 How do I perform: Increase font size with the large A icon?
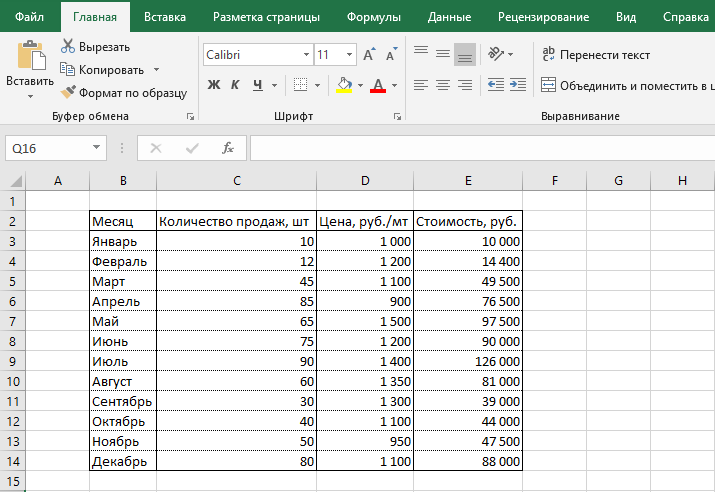[x=369, y=55]
